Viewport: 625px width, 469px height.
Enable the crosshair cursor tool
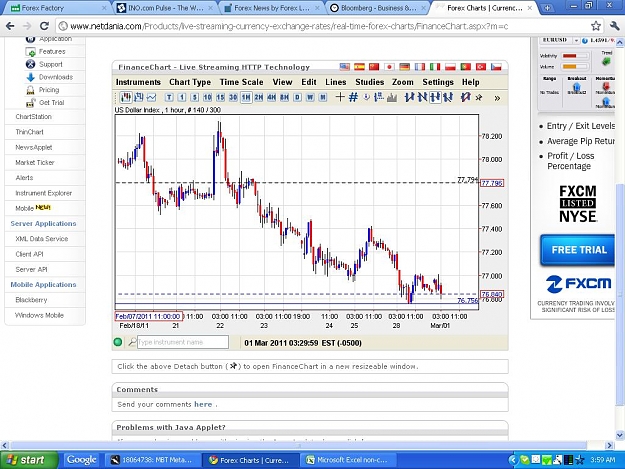click(x=340, y=97)
